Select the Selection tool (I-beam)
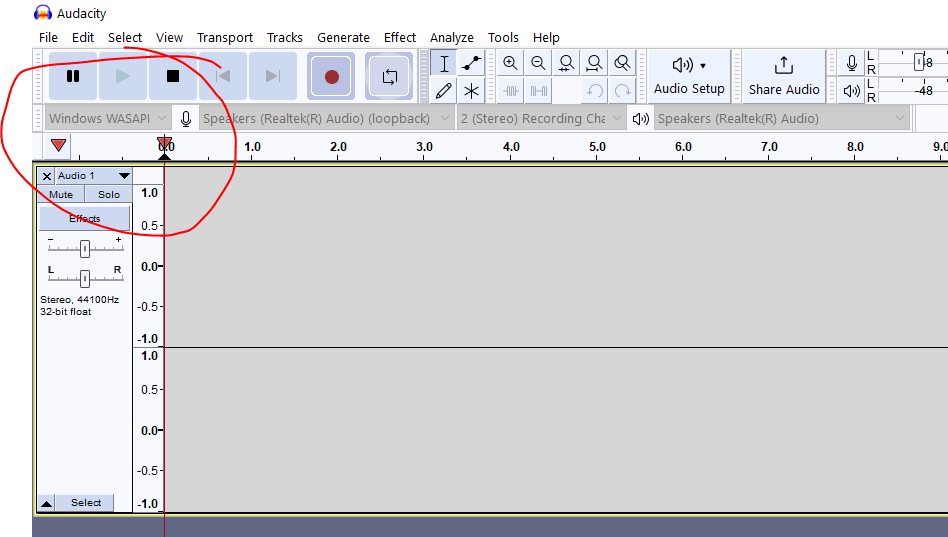Screen dimensions: 948x537 click(x=444, y=63)
